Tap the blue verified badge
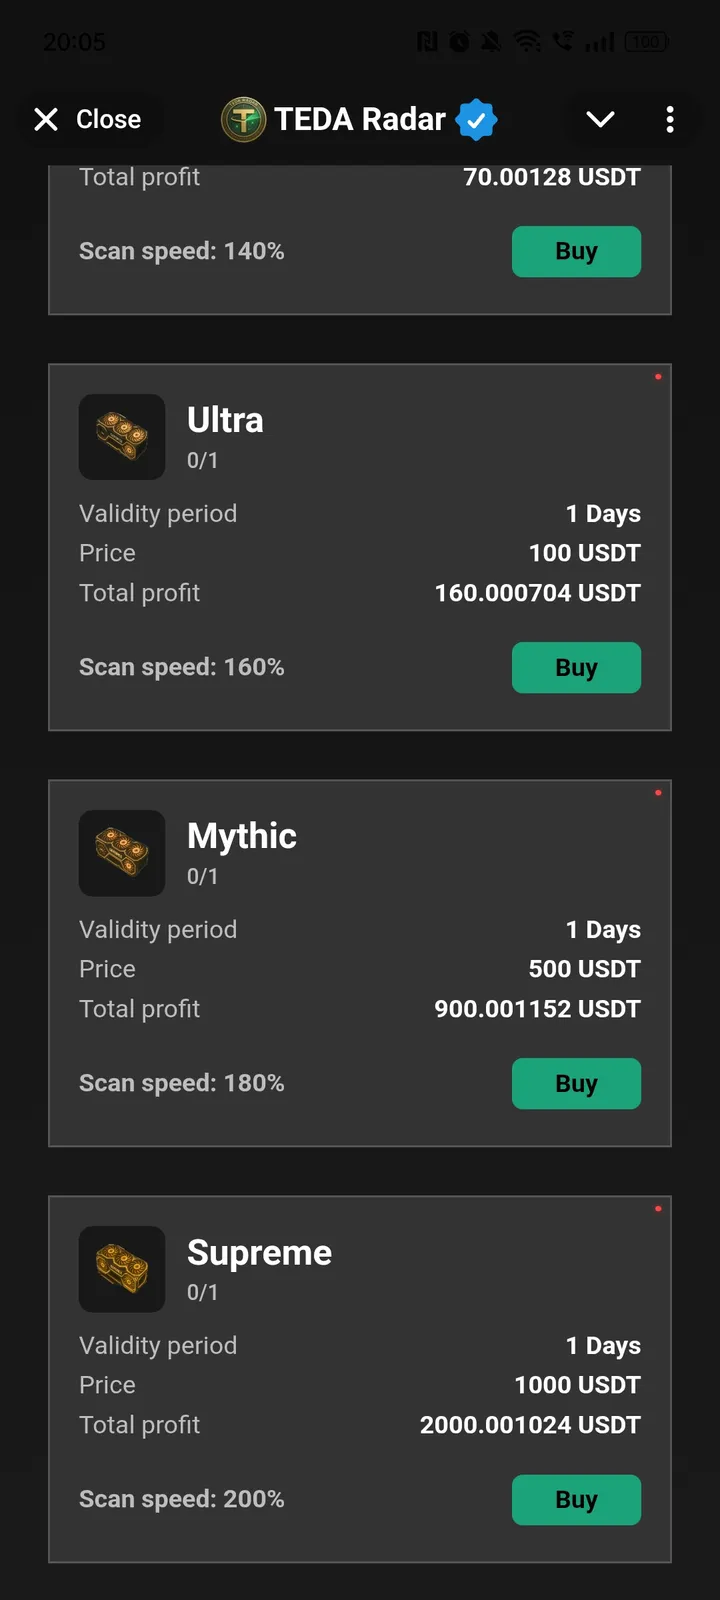This screenshot has width=720, height=1600. (x=476, y=120)
